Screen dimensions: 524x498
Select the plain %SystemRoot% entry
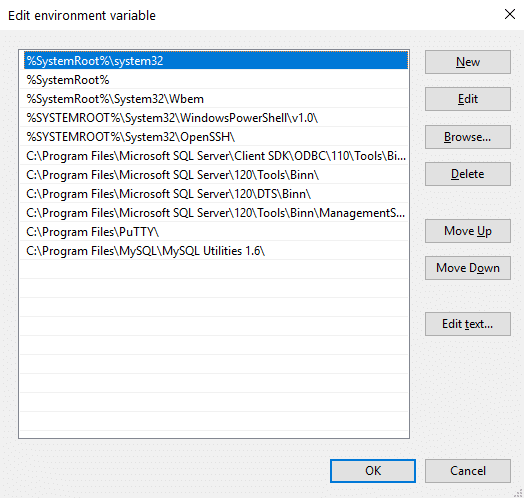(216, 80)
